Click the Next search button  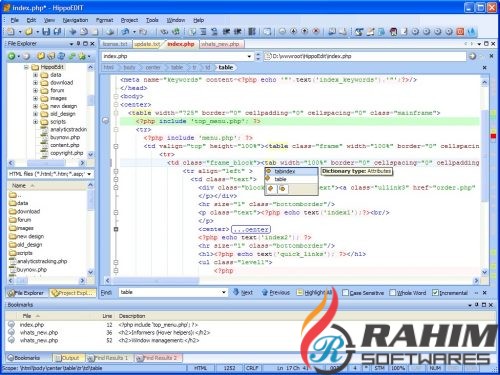pyautogui.click(x=243, y=292)
